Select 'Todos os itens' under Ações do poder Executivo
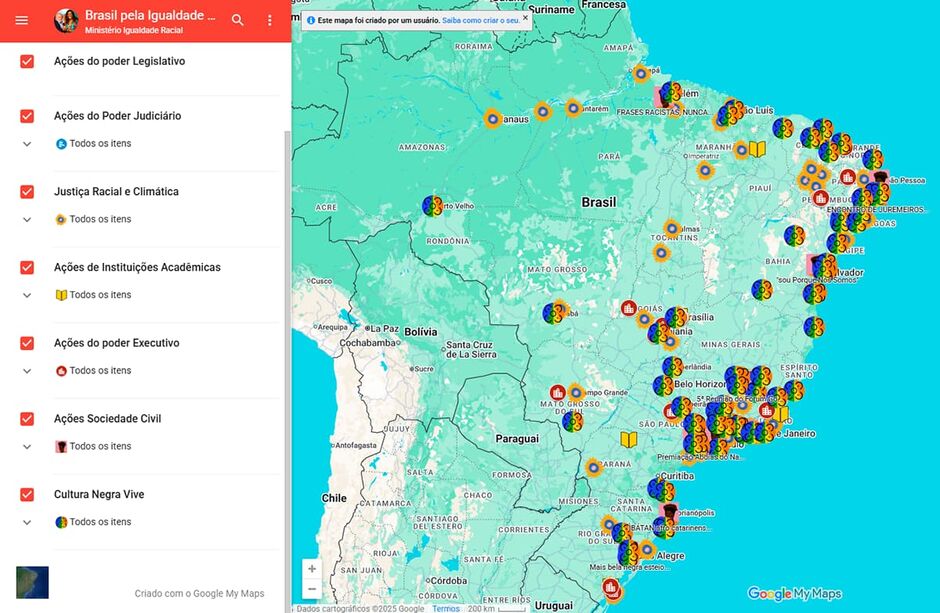The height and width of the screenshot is (613, 940). click(x=100, y=371)
